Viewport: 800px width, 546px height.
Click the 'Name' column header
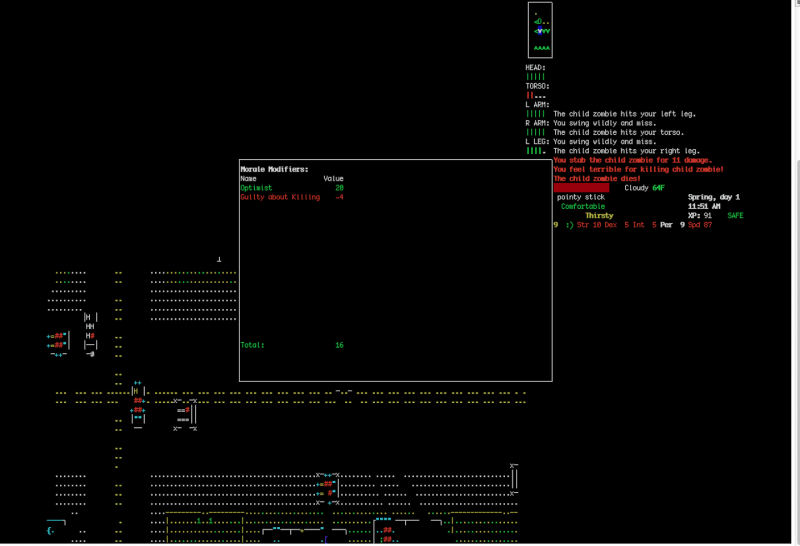pyautogui.click(x=248, y=179)
